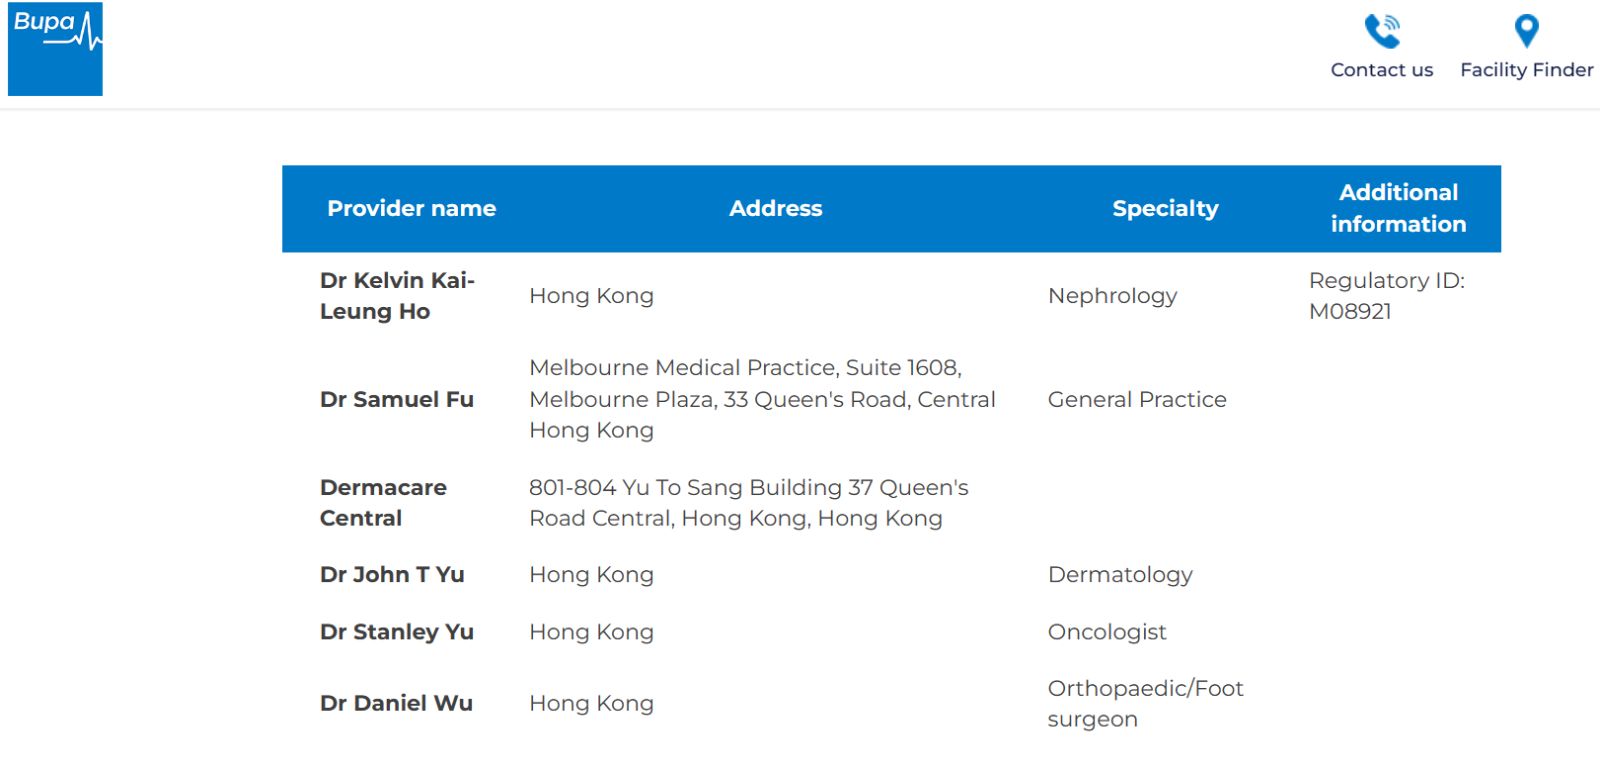
Task: Select provider Dr Samuel Fu
Action: click(397, 399)
